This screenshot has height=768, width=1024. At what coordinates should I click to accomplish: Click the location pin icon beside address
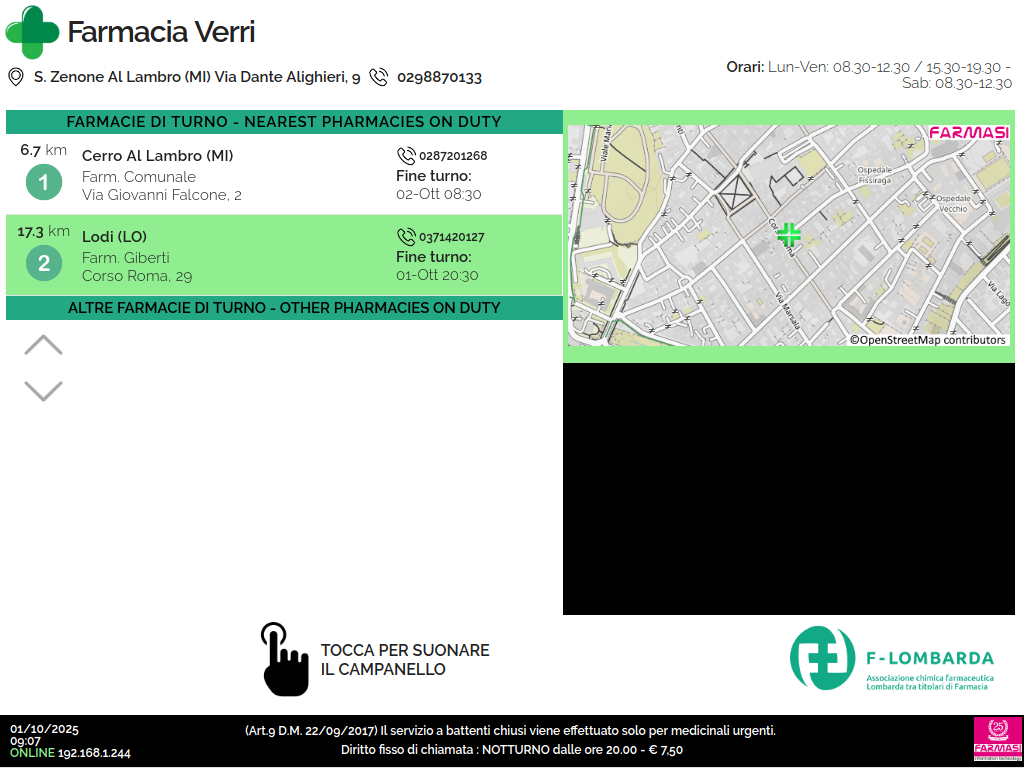[16, 77]
